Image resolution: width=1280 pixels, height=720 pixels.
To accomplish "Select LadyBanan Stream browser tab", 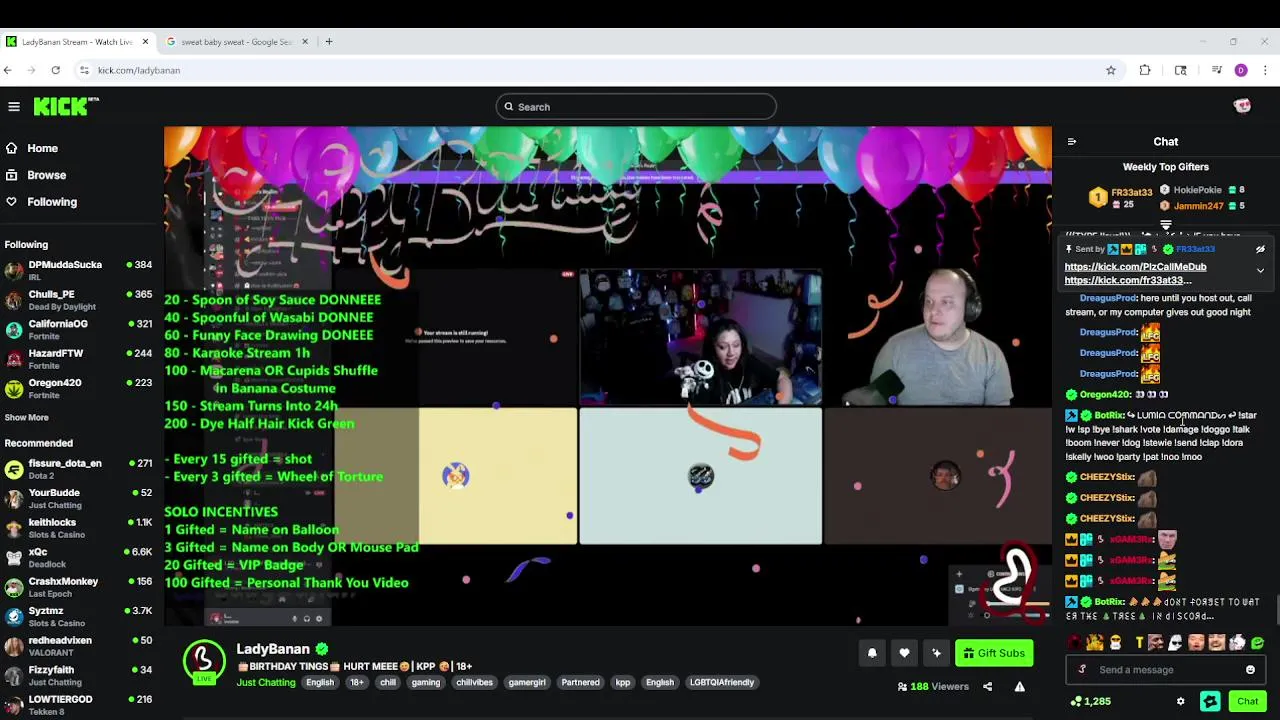I will pos(77,42).
